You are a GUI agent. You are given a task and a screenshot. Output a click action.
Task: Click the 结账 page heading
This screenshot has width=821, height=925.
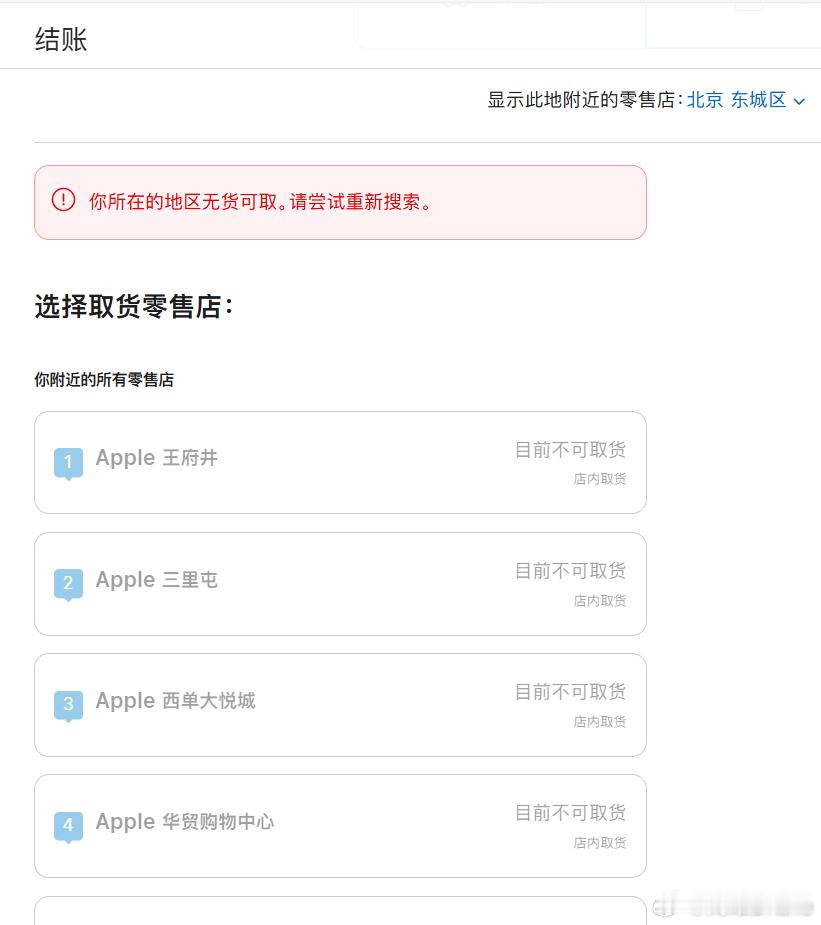tap(61, 40)
